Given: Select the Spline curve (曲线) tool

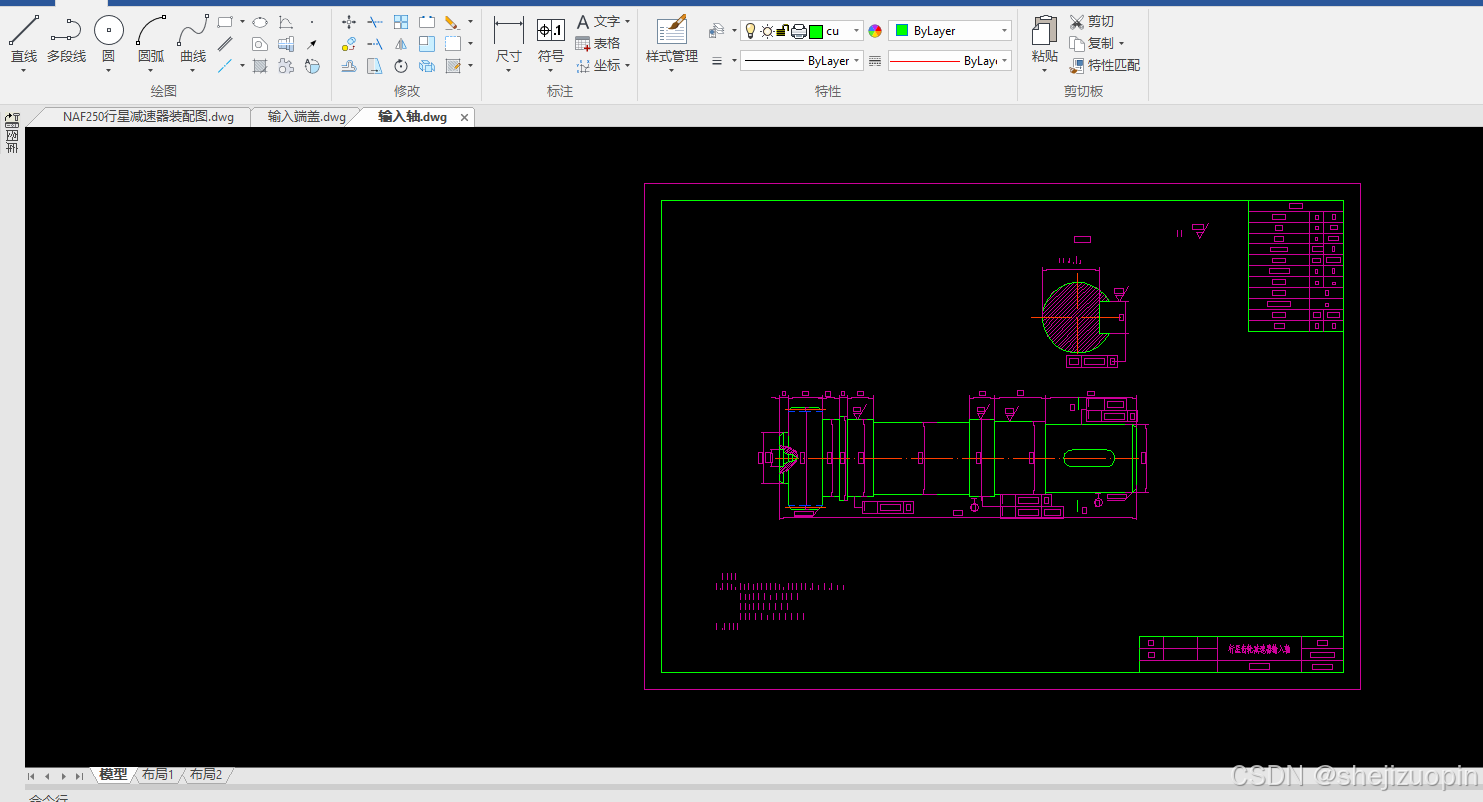Looking at the screenshot, I should 193,39.
